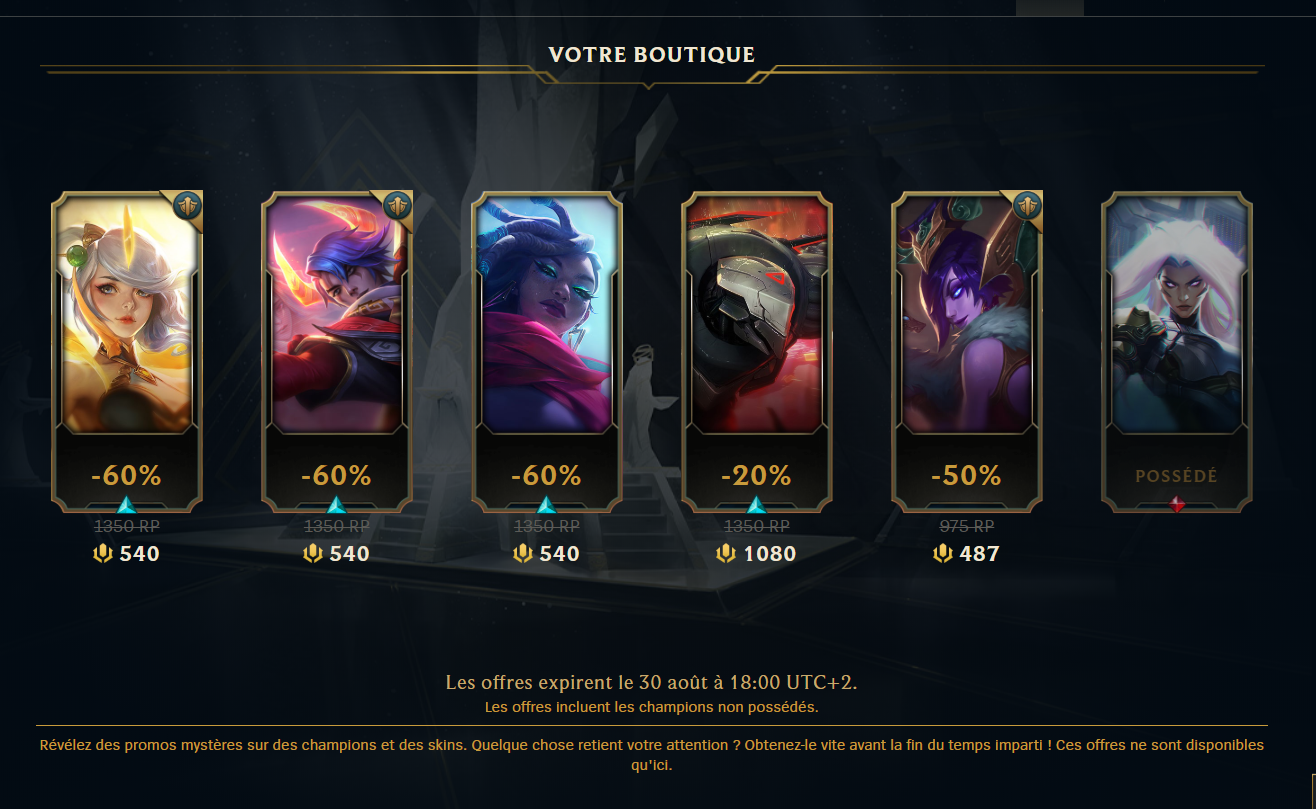Click the blue gem under the white-haired champion card

point(126,505)
